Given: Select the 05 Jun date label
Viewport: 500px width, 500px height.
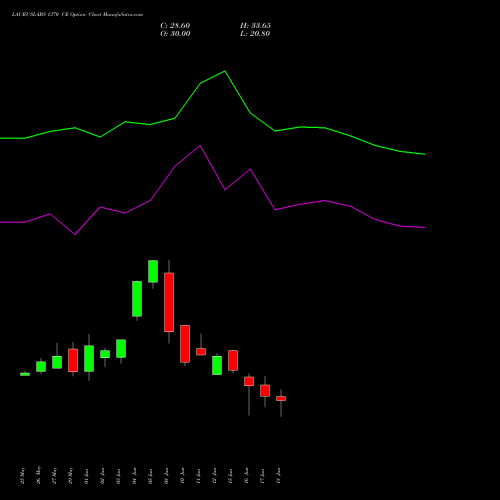Looking at the screenshot, I should 150,476.
